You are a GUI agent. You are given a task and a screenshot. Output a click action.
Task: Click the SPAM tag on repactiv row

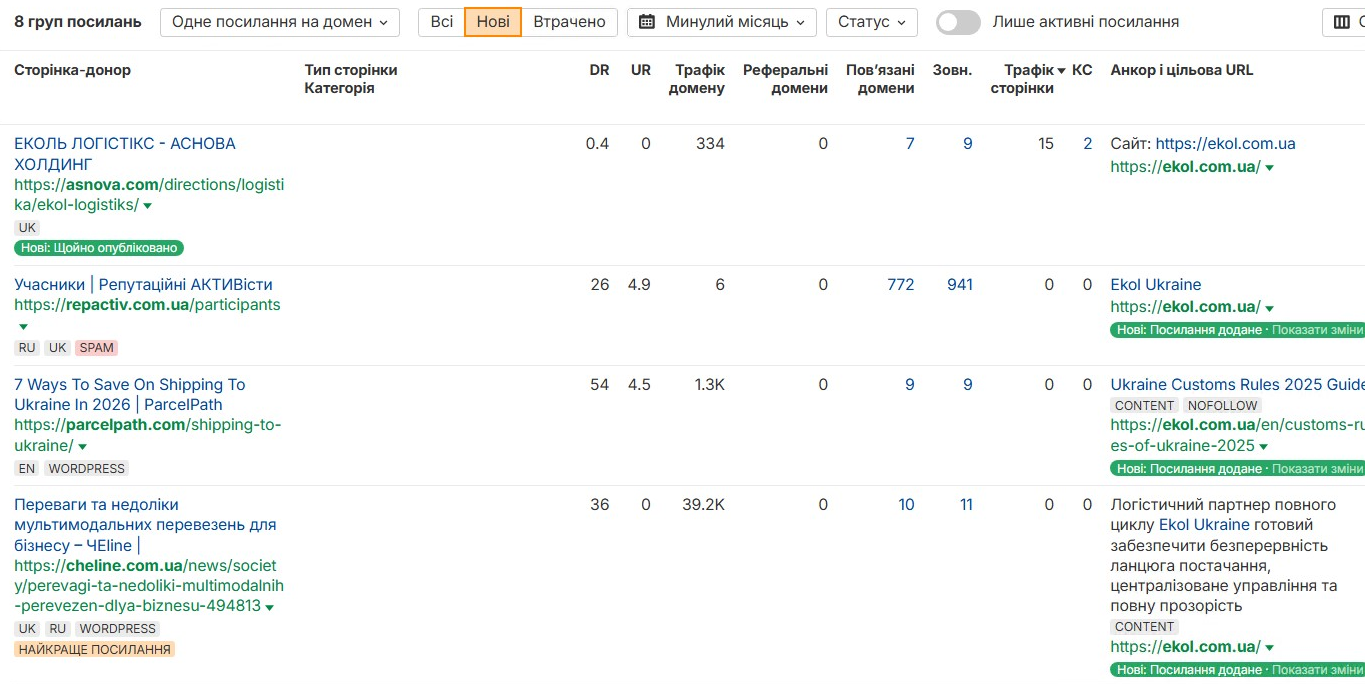tap(97, 348)
